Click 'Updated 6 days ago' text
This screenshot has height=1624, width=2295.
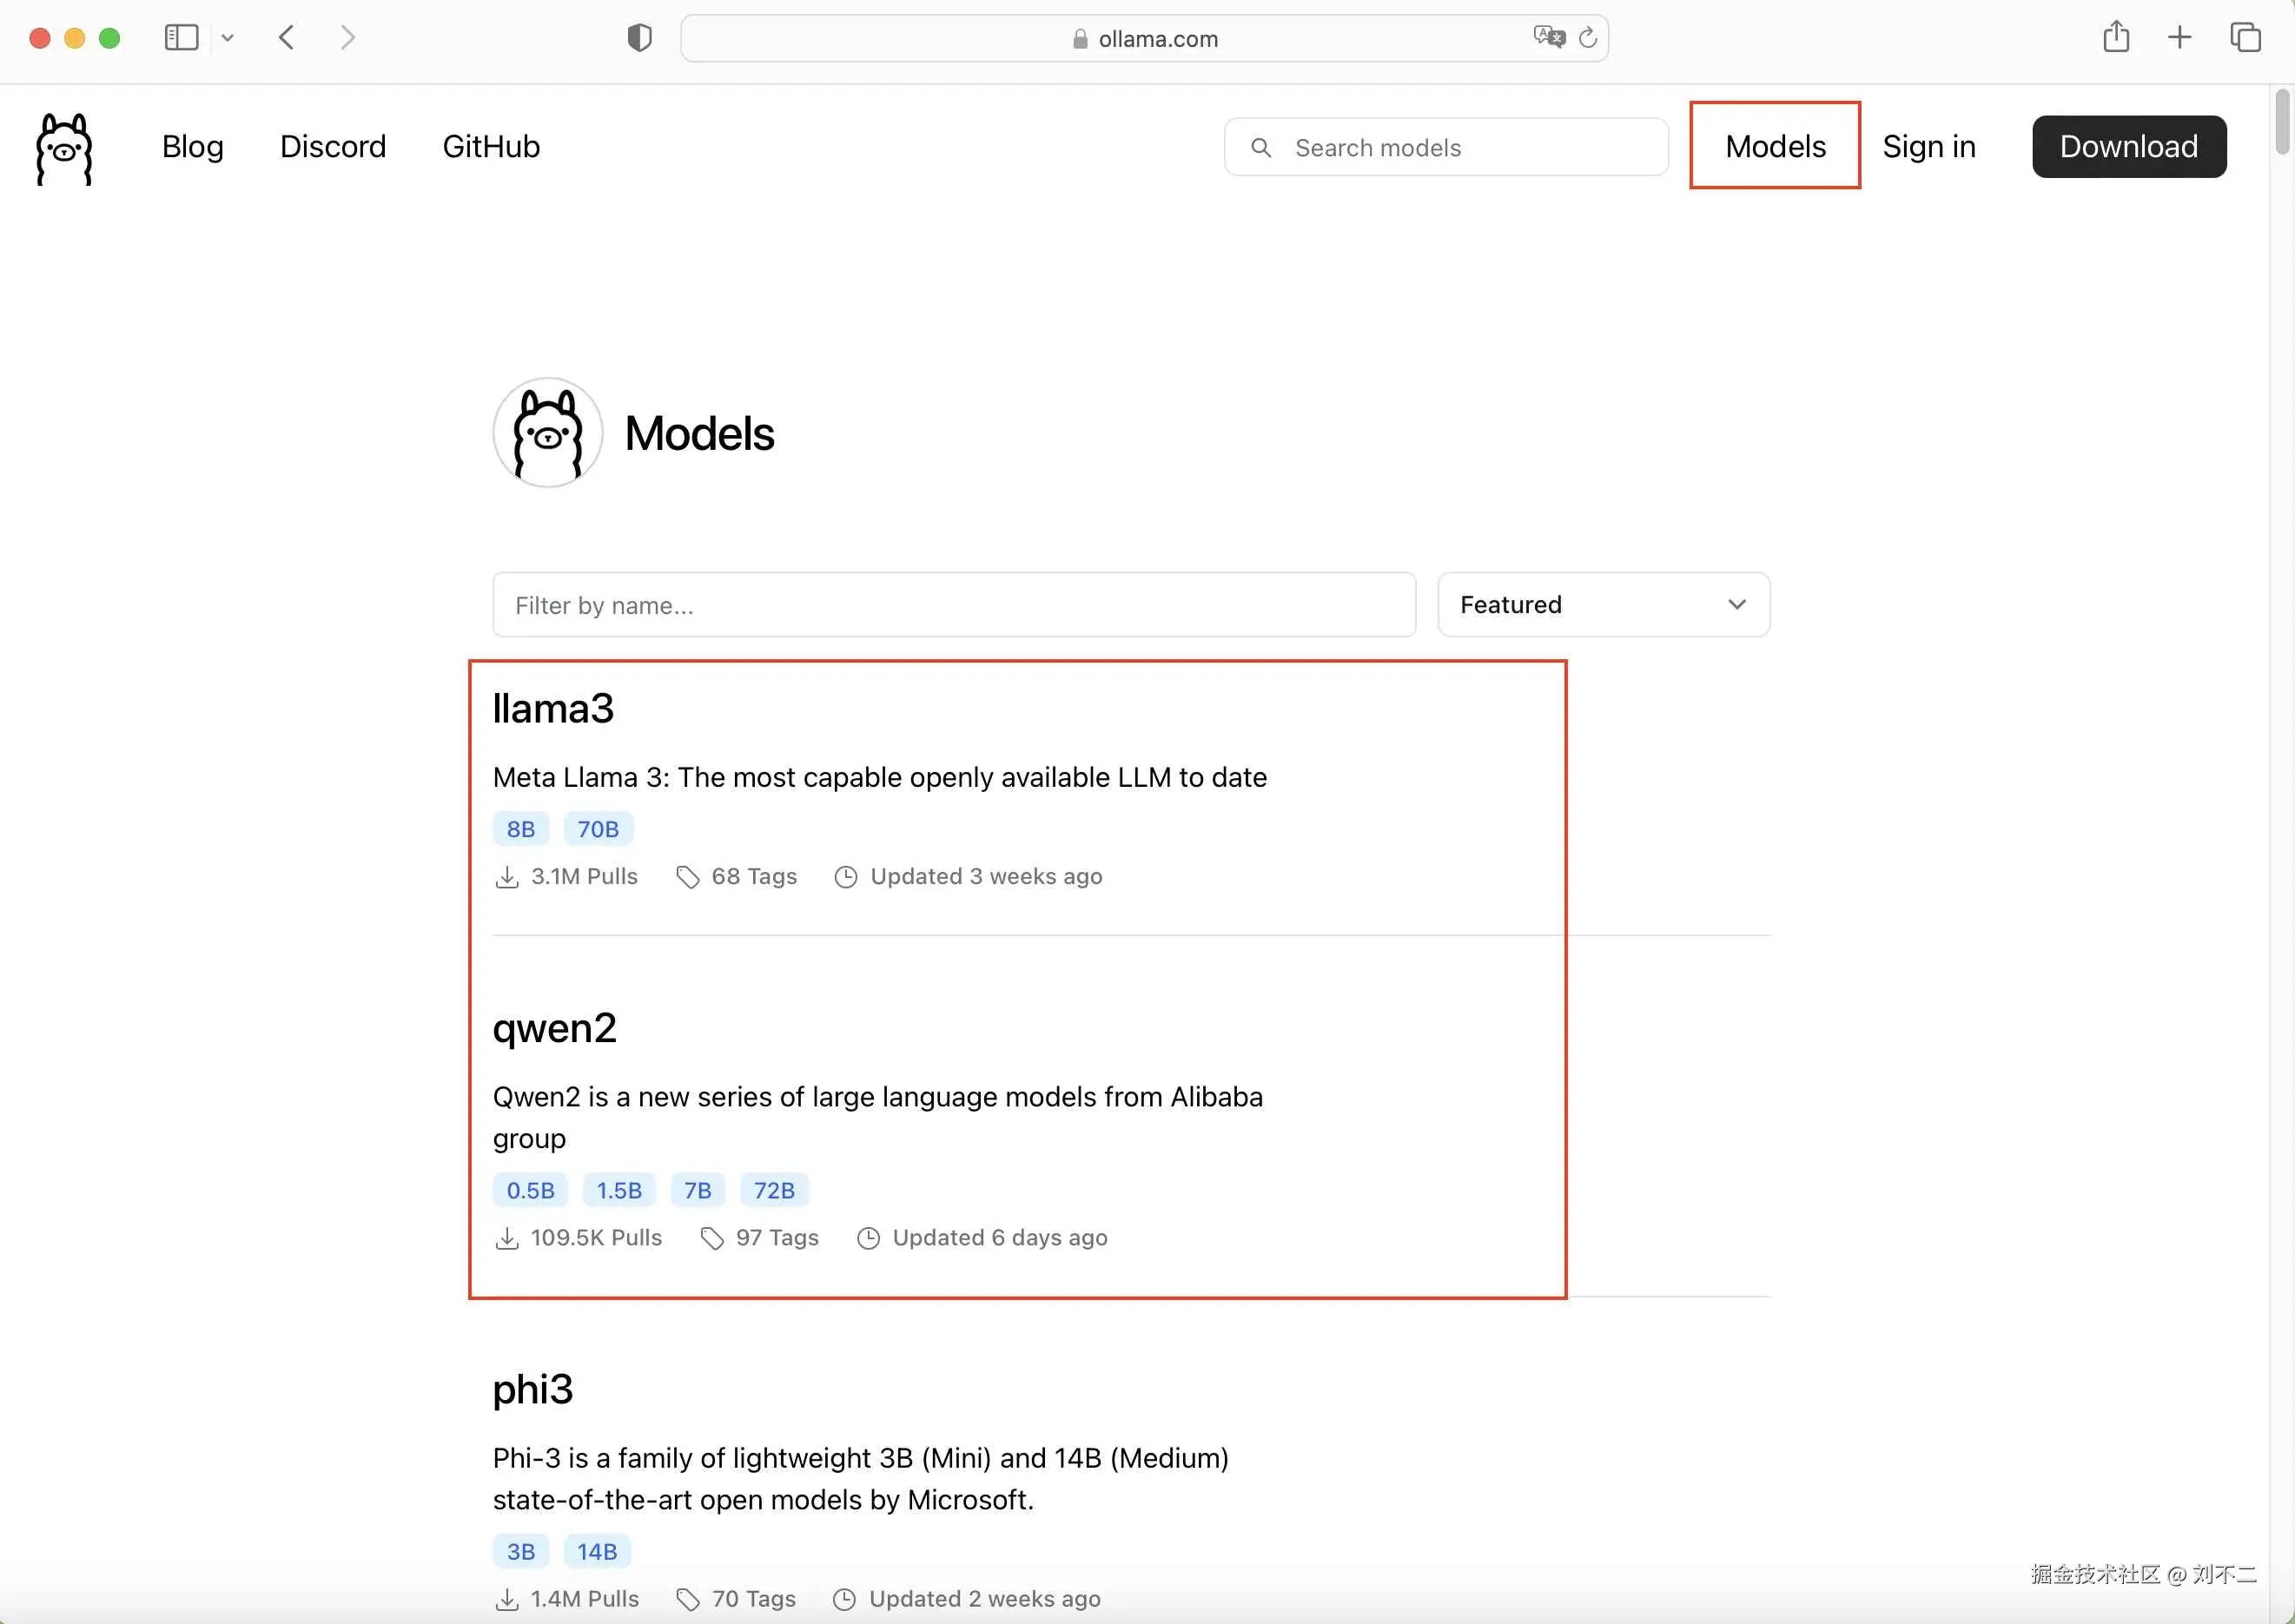(1000, 1238)
